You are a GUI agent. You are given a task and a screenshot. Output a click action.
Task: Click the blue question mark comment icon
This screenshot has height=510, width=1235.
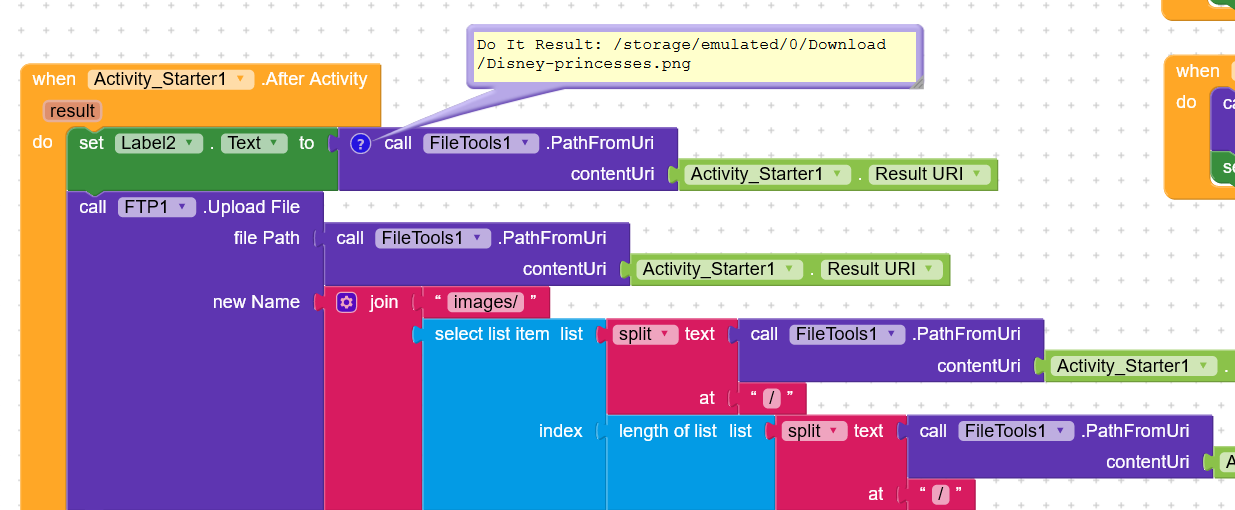pos(361,143)
